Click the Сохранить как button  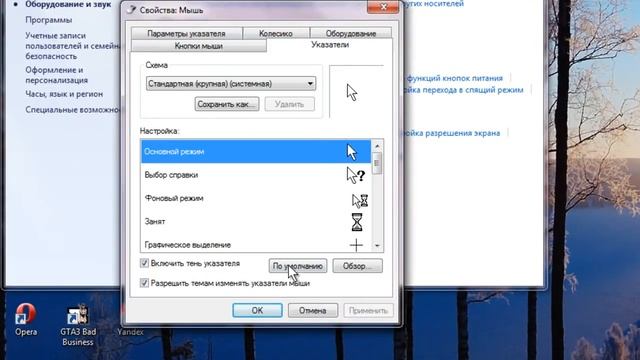(x=227, y=104)
